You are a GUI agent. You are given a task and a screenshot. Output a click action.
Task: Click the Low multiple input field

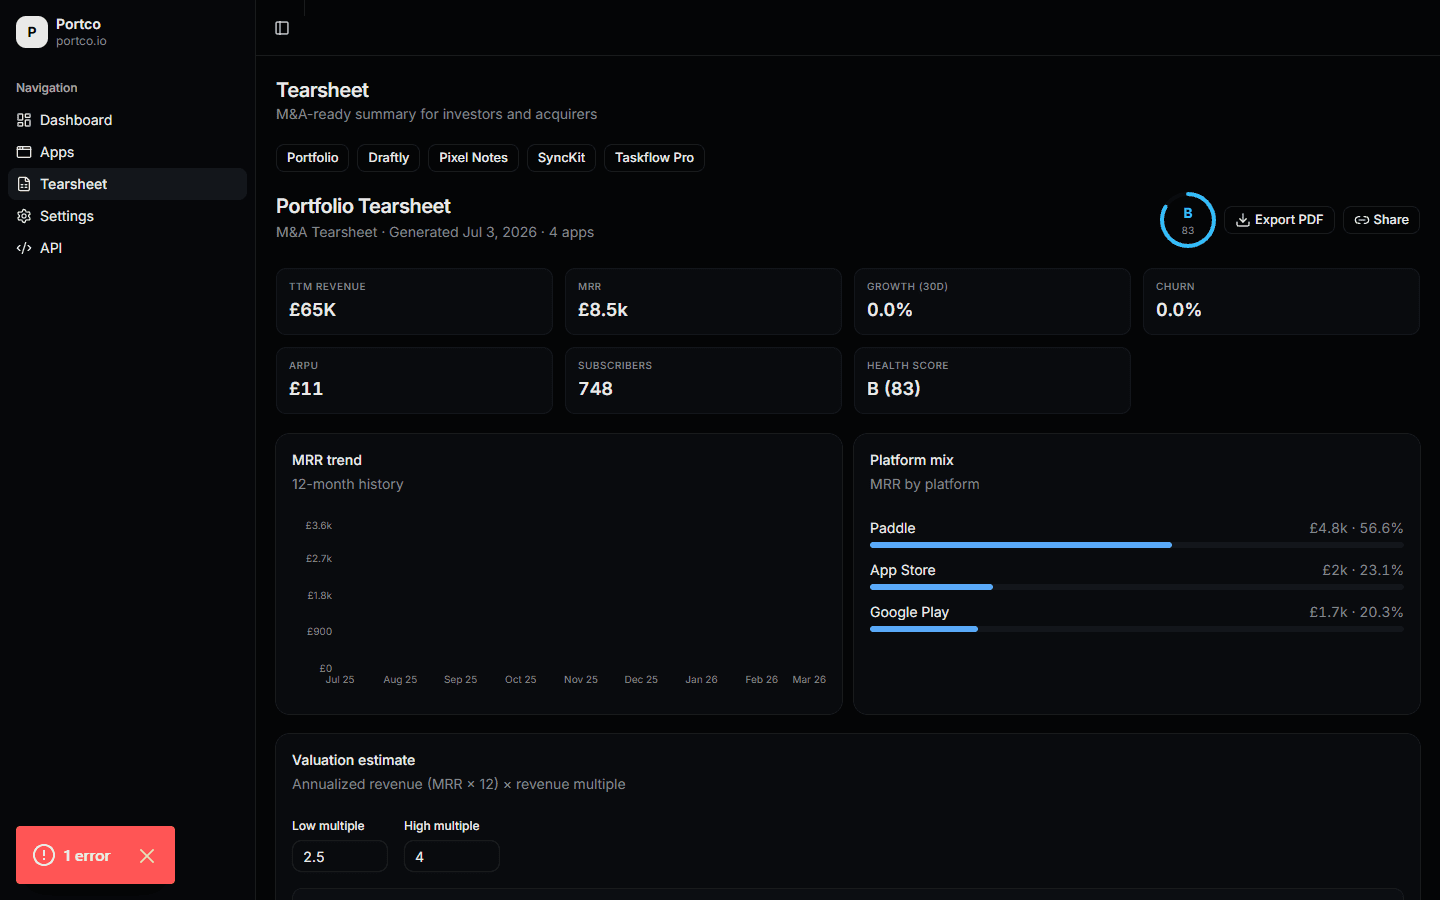click(340, 856)
